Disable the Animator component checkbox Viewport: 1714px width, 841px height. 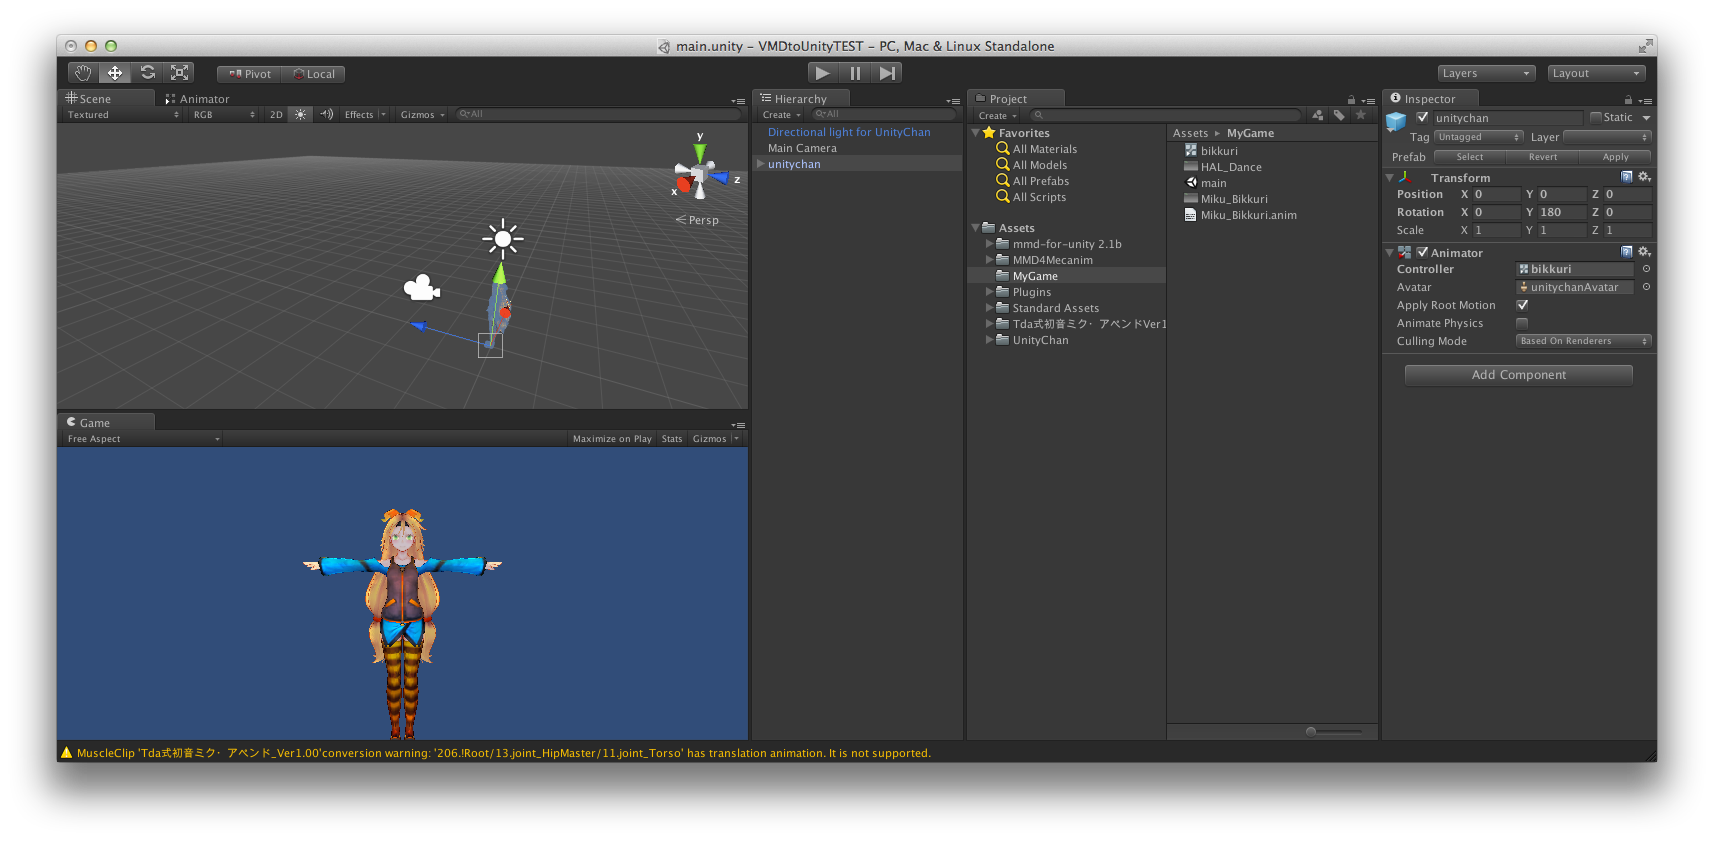pyautogui.click(x=1422, y=253)
